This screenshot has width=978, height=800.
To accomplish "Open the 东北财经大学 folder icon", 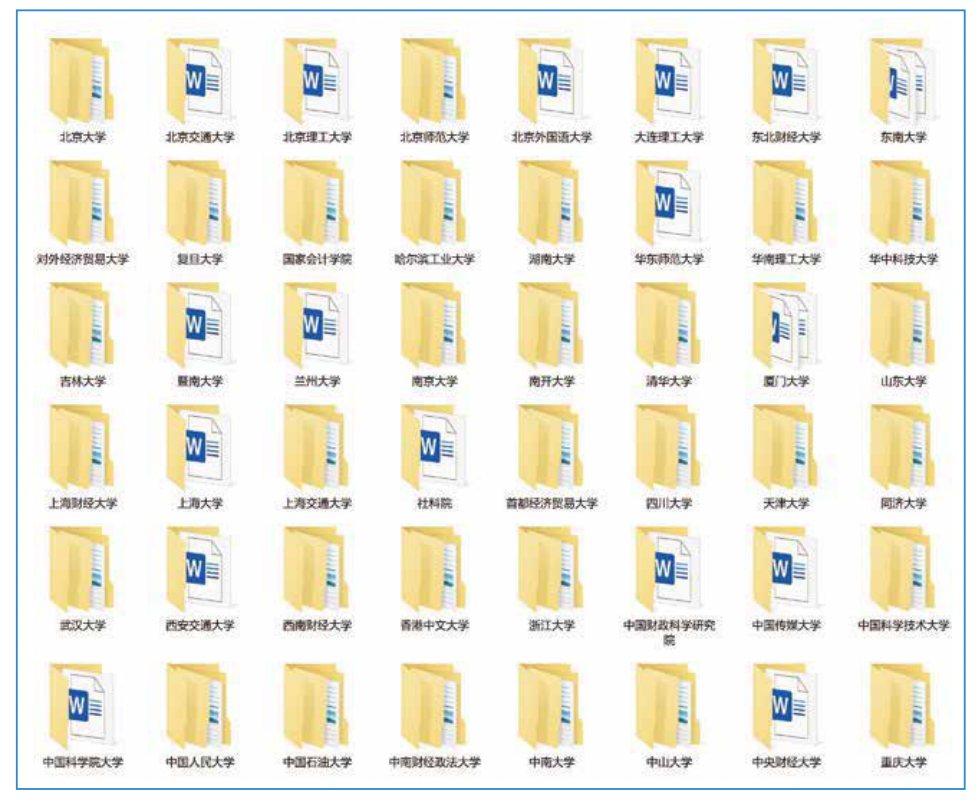I will pyautogui.click(x=786, y=80).
